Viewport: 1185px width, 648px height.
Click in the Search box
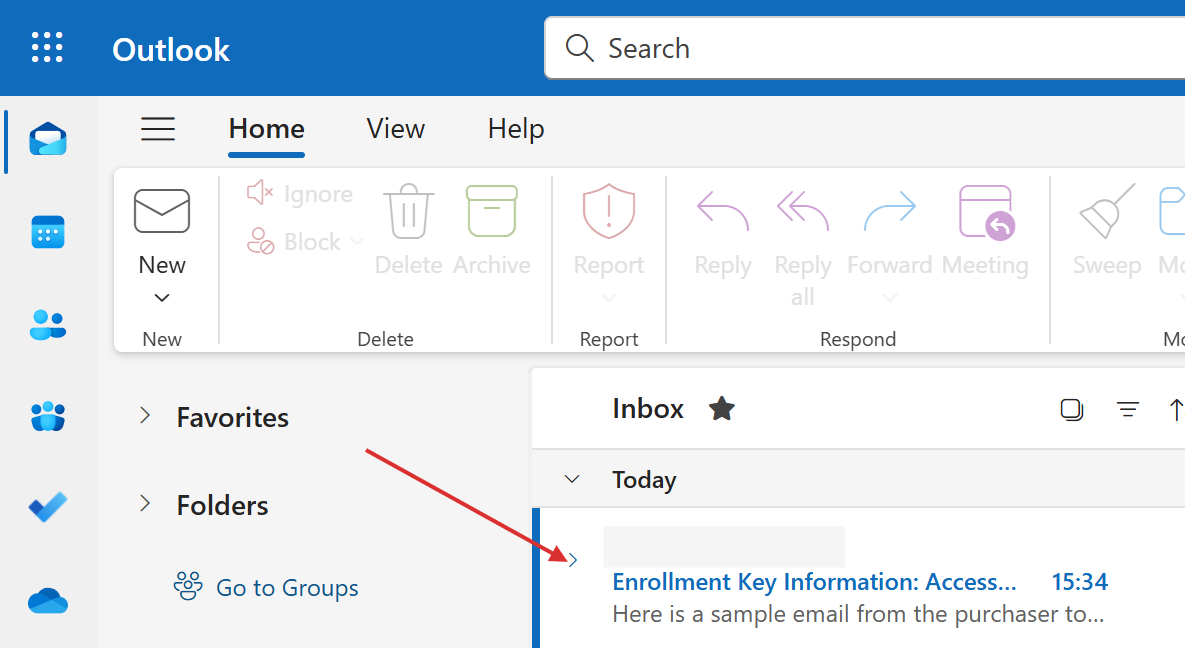(865, 48)
